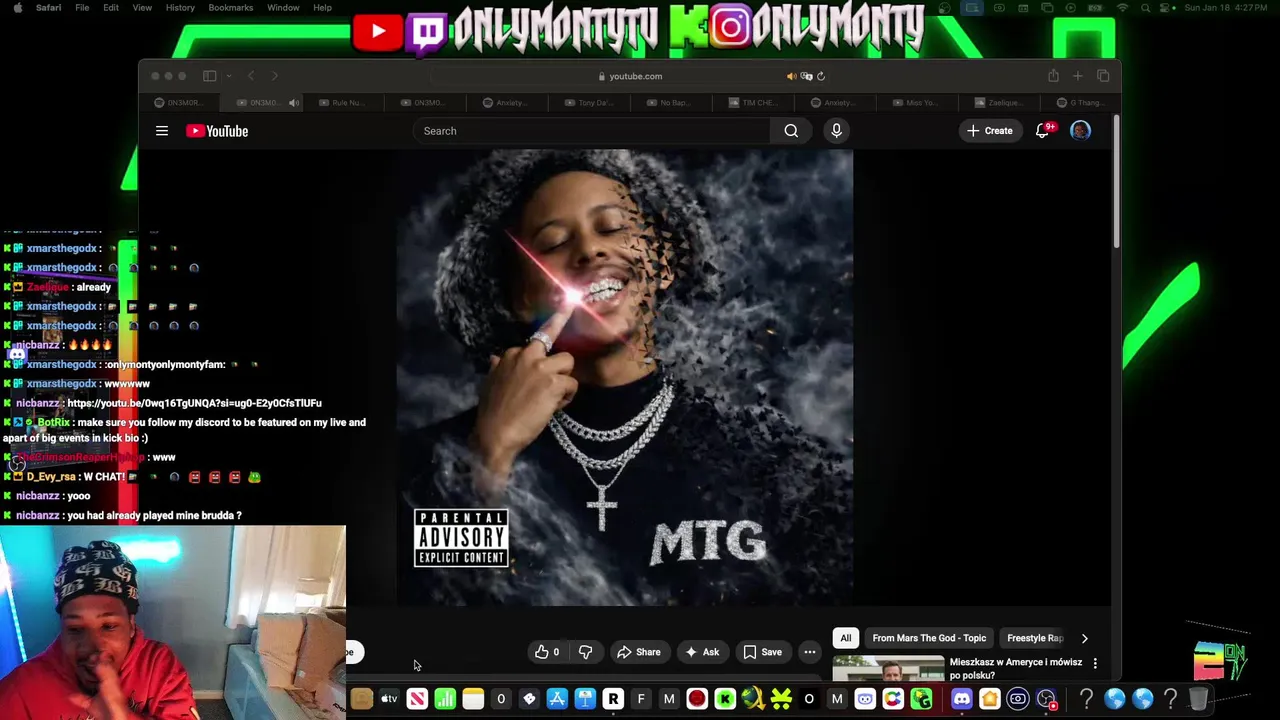Share the video

tap(638, 652)
